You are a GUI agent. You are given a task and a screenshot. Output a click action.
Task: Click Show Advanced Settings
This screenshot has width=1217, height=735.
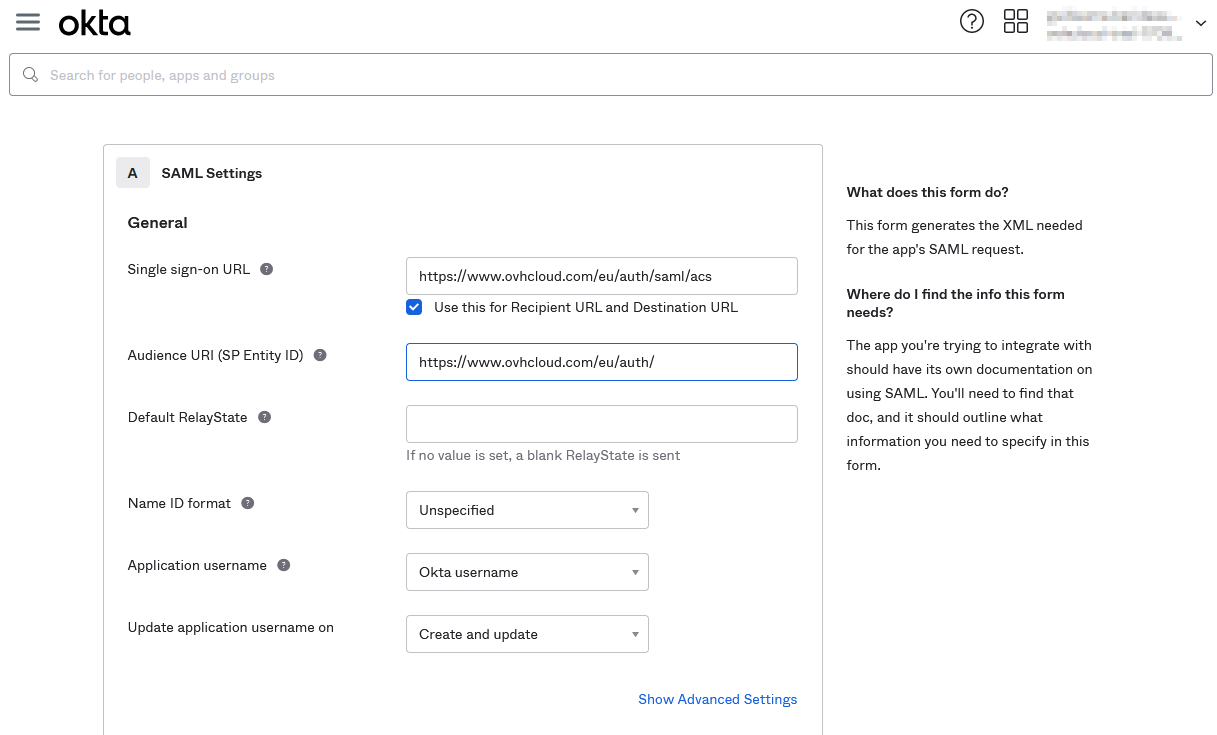point(717,699)
